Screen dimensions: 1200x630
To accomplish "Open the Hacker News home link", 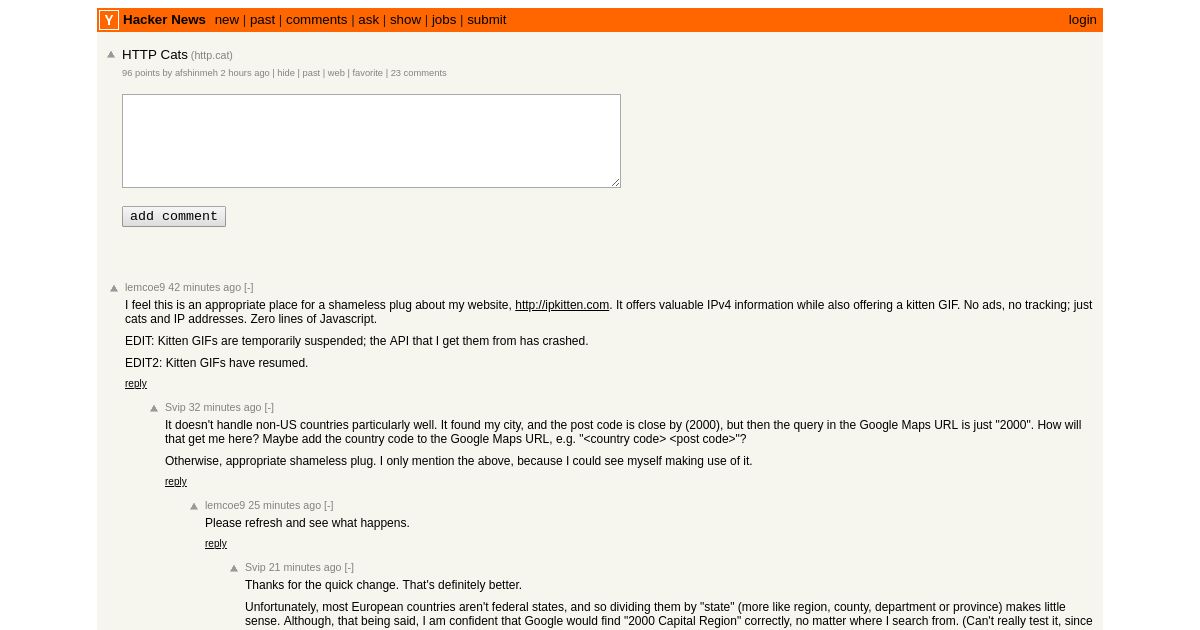I will coord(164,20).
